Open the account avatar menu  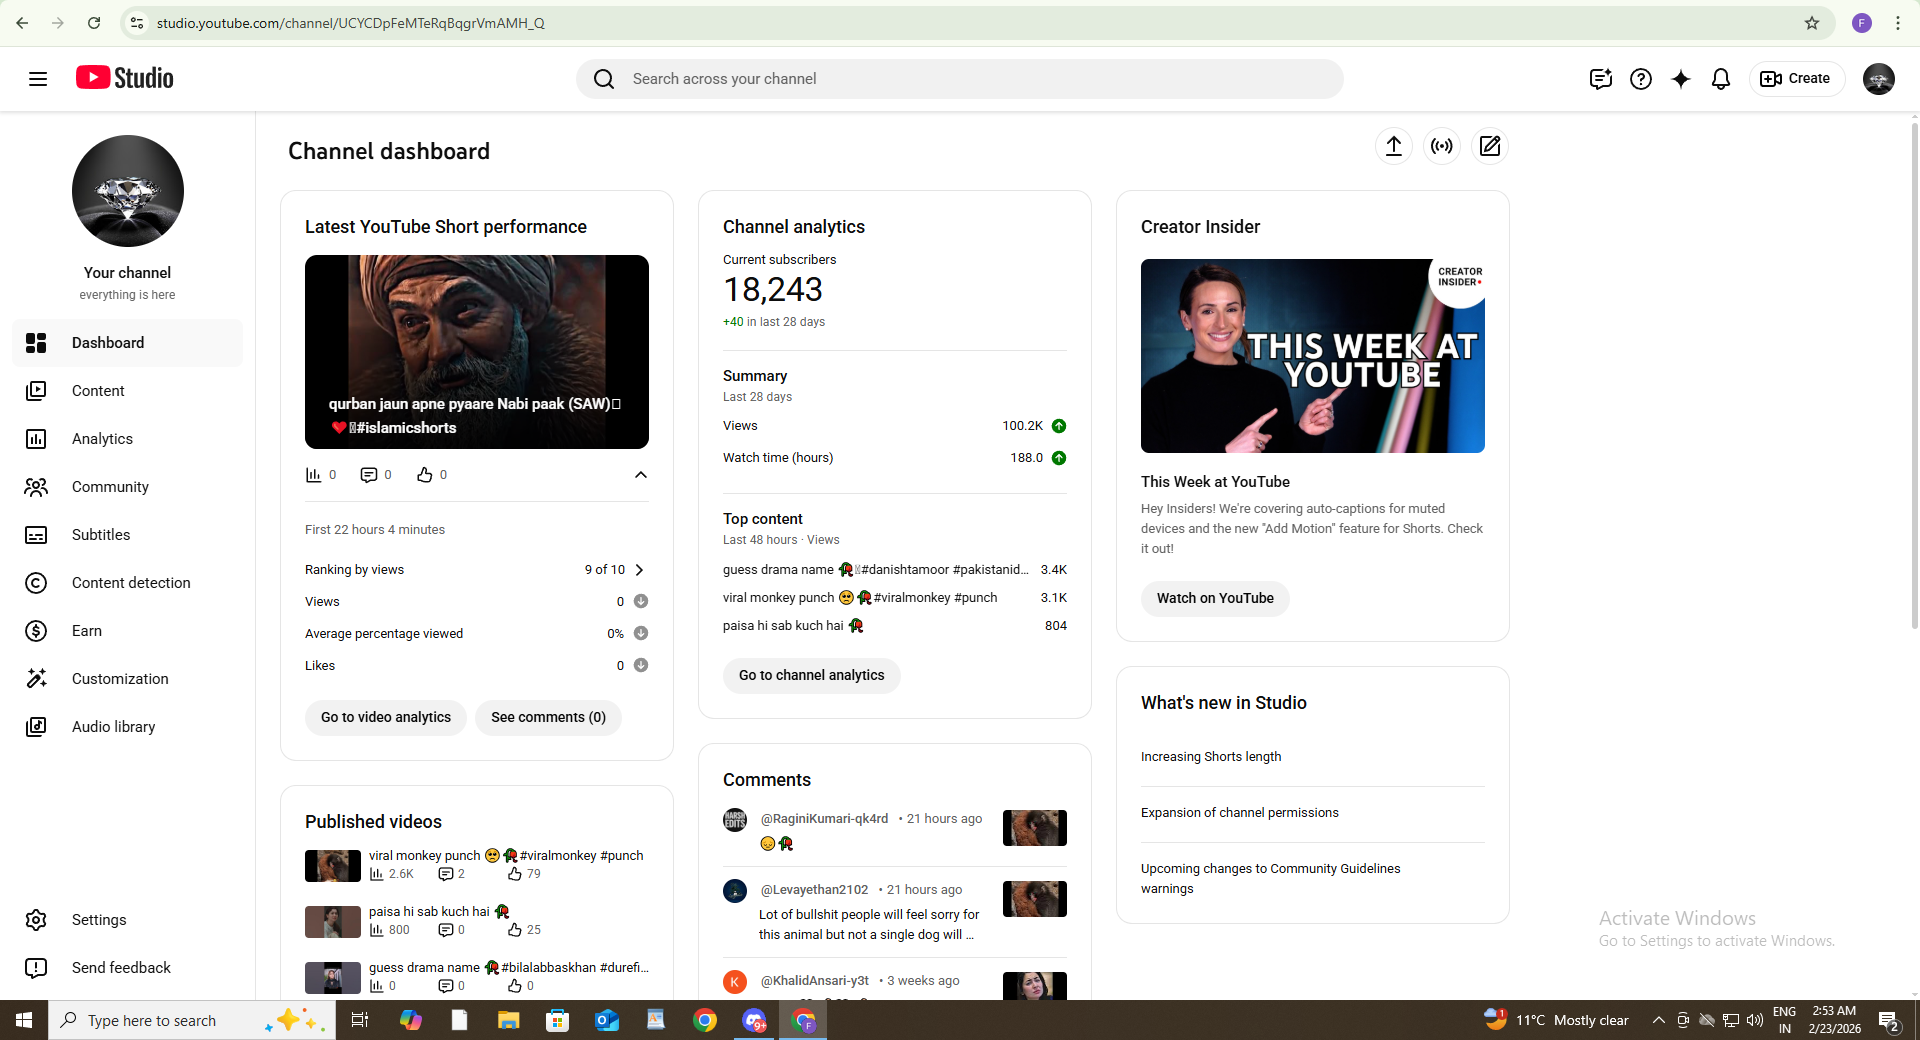click(1878, 79)
